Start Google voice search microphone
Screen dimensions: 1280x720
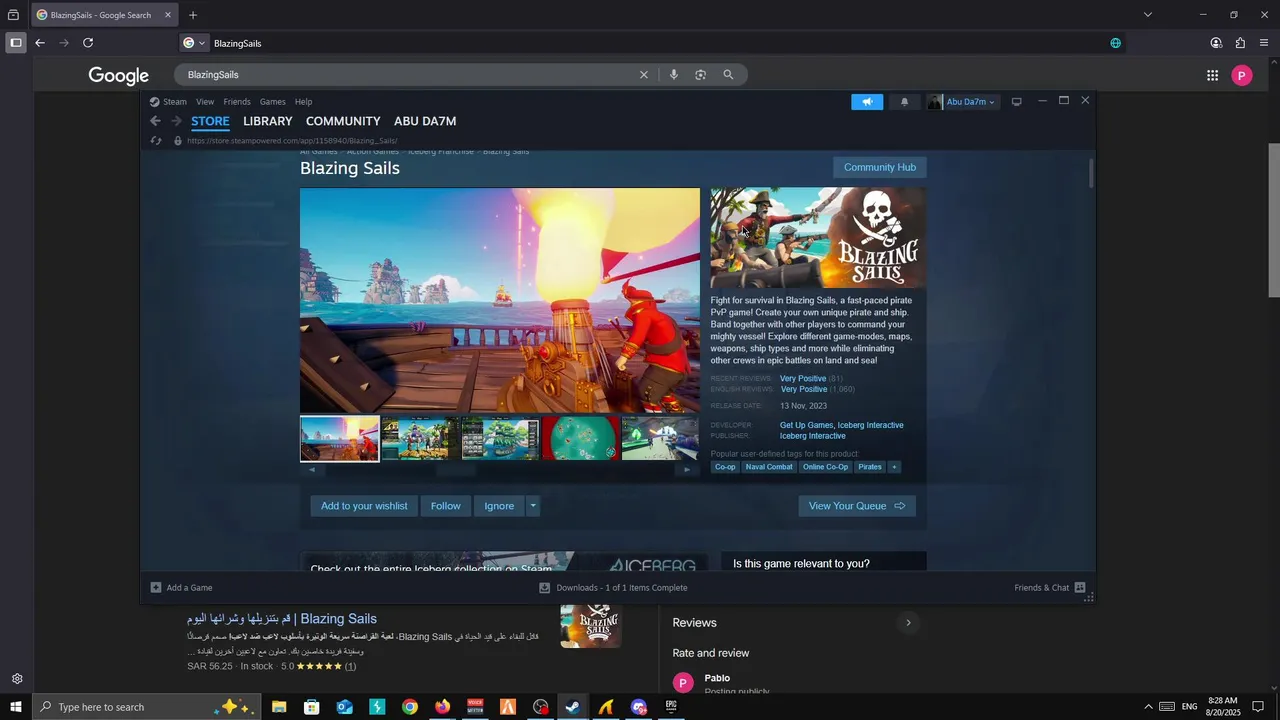674,75
